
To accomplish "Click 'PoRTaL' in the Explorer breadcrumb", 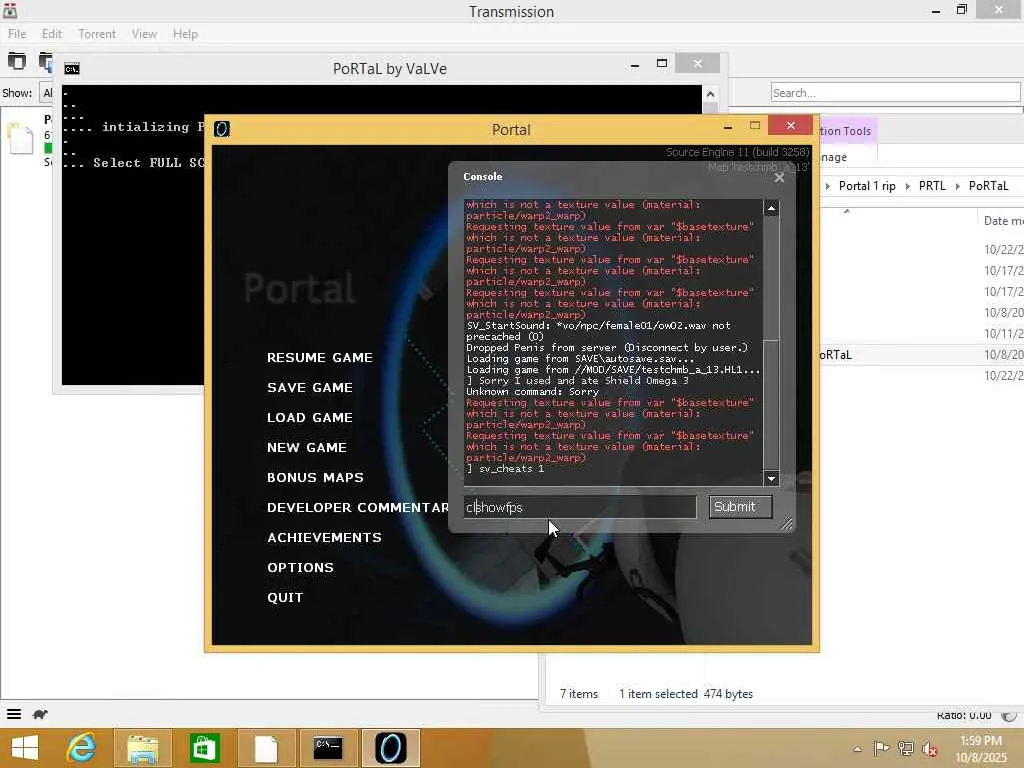I will pyautogui.click(x=988, y=186).
